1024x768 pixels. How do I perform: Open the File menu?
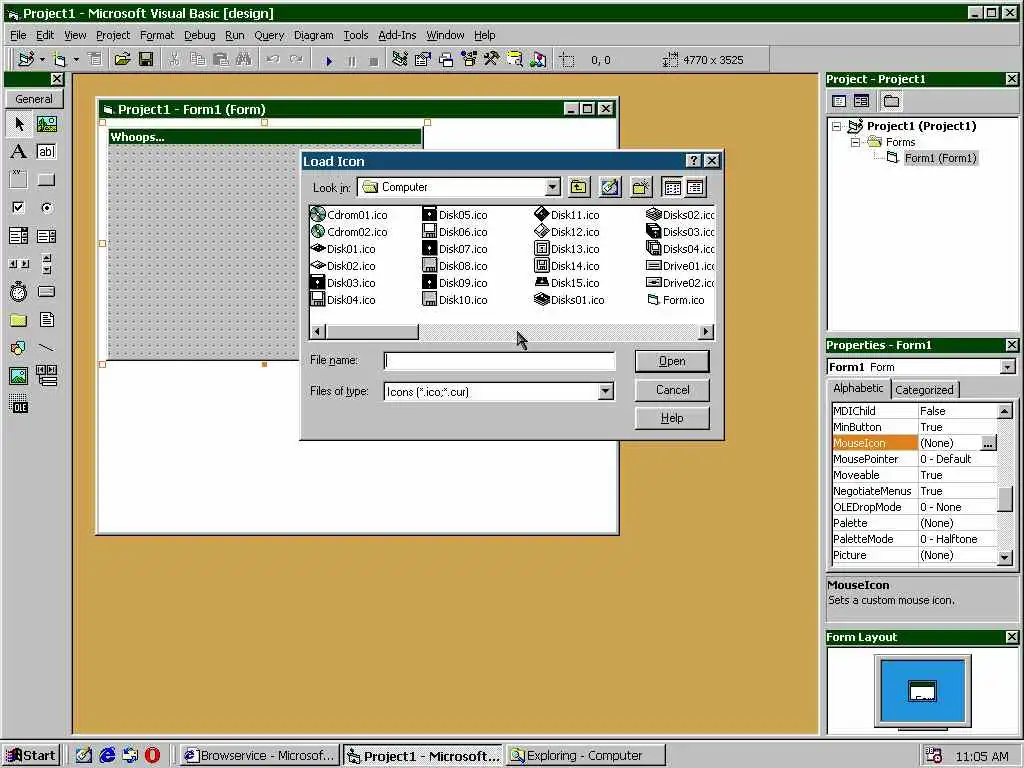(18, 35)
